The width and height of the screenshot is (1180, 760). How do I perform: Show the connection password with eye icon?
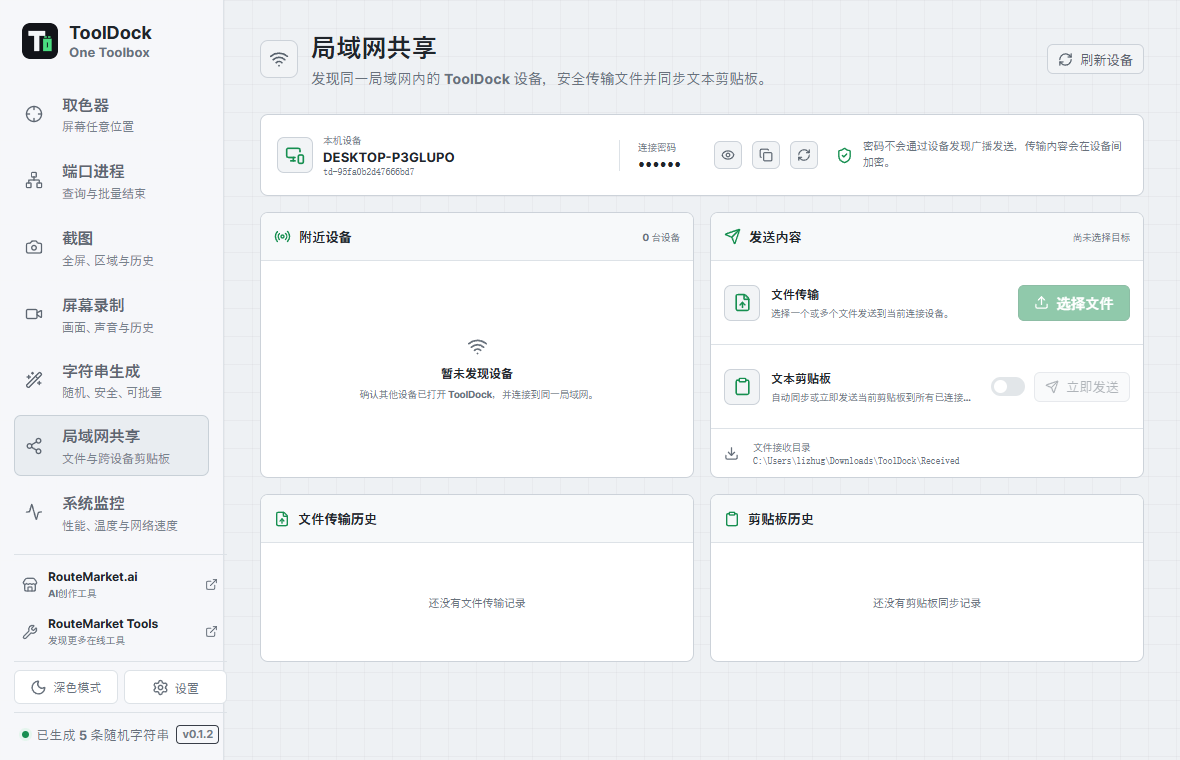coord(728,155)
